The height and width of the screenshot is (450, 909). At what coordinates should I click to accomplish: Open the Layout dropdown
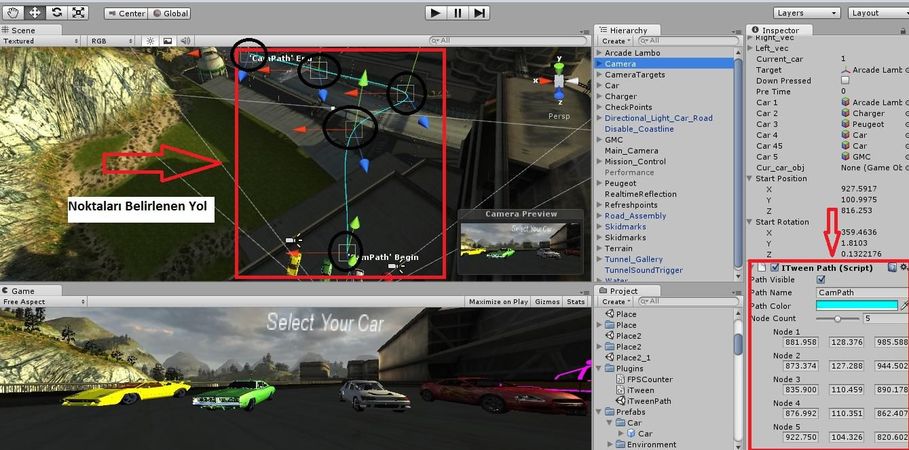[872, 13]
